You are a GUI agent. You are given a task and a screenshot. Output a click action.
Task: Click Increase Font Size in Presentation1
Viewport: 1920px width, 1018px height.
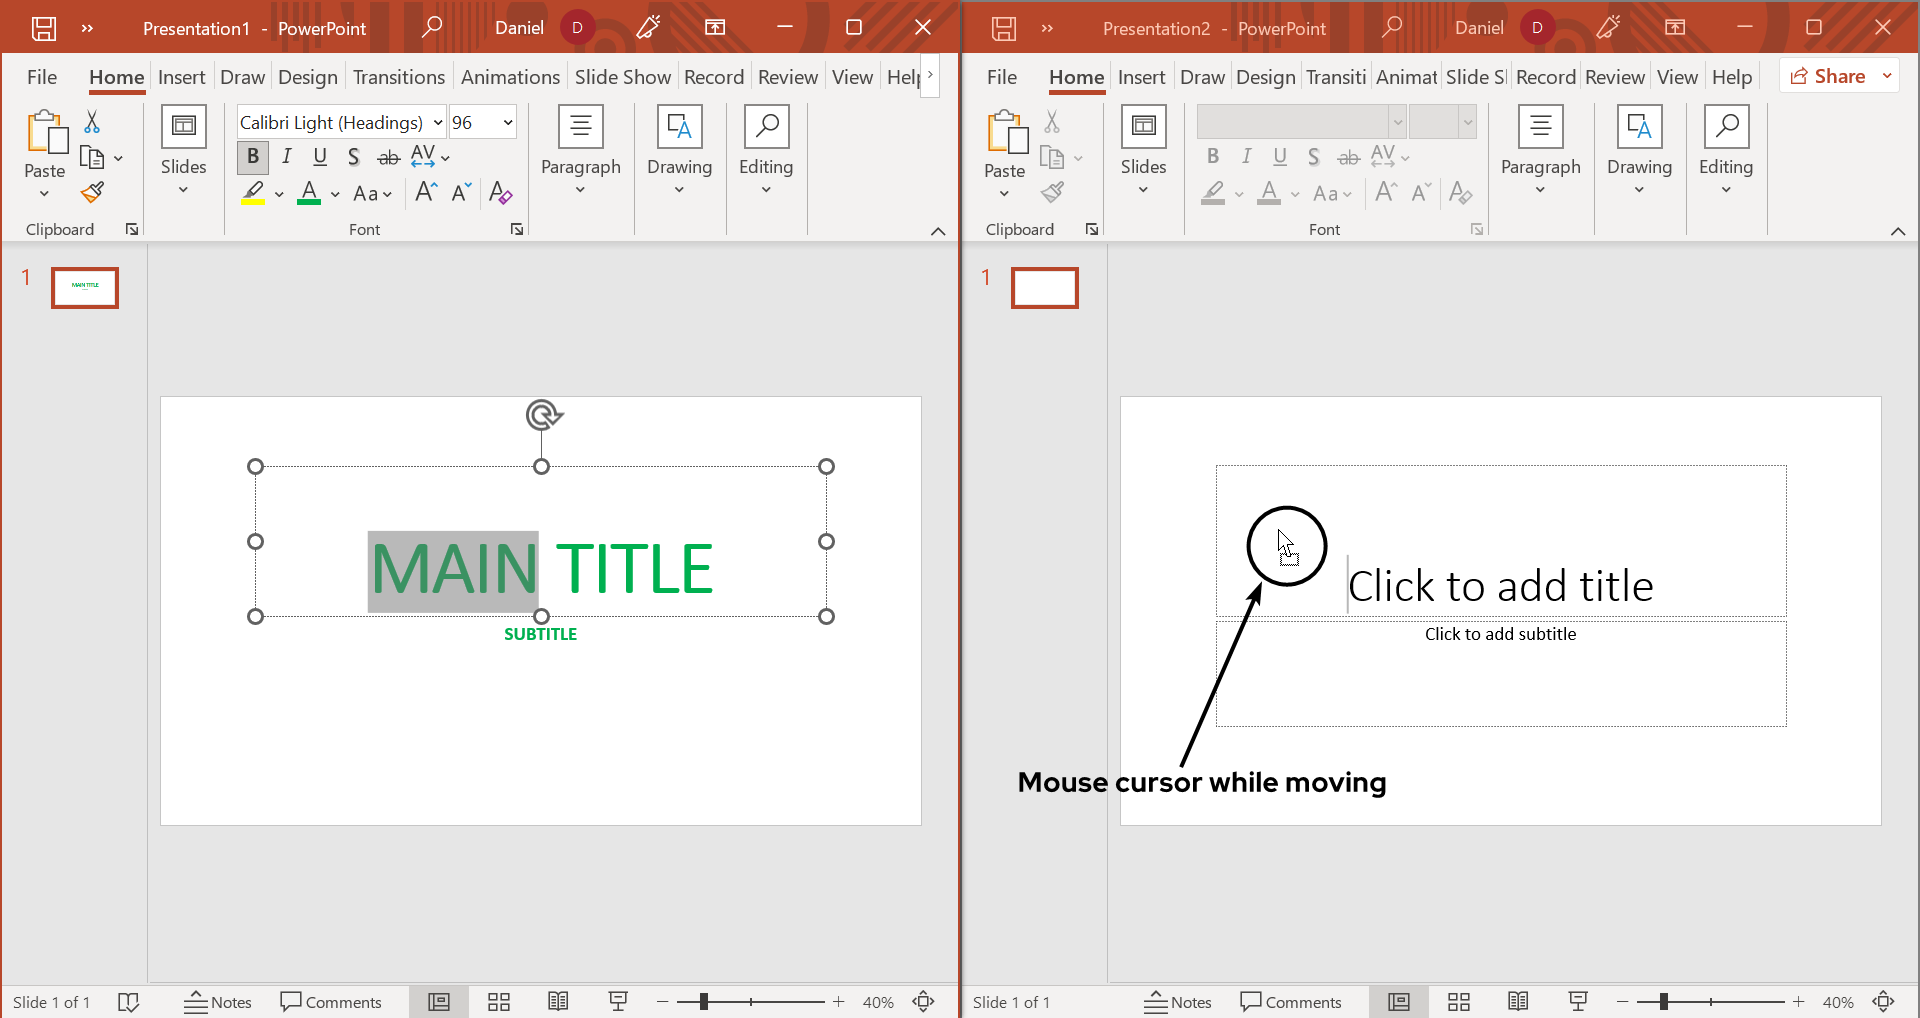pyautogui.click(x=426, y=193)
